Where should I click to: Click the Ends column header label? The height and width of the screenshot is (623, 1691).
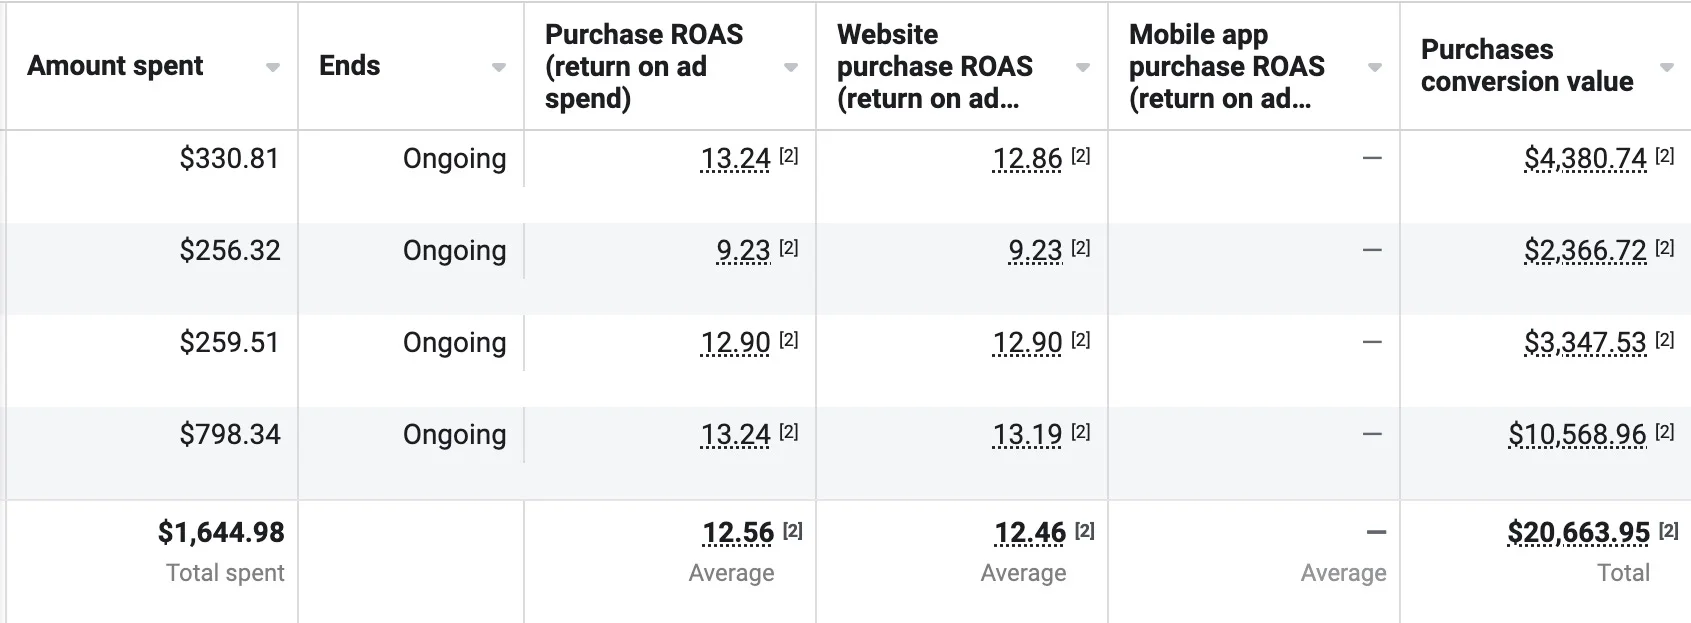[349, 66]
